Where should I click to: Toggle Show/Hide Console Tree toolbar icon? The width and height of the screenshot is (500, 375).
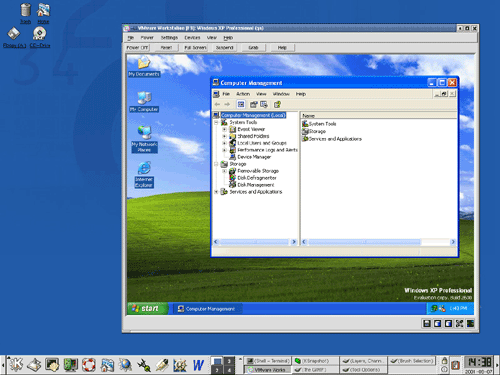tap(241, 104)
